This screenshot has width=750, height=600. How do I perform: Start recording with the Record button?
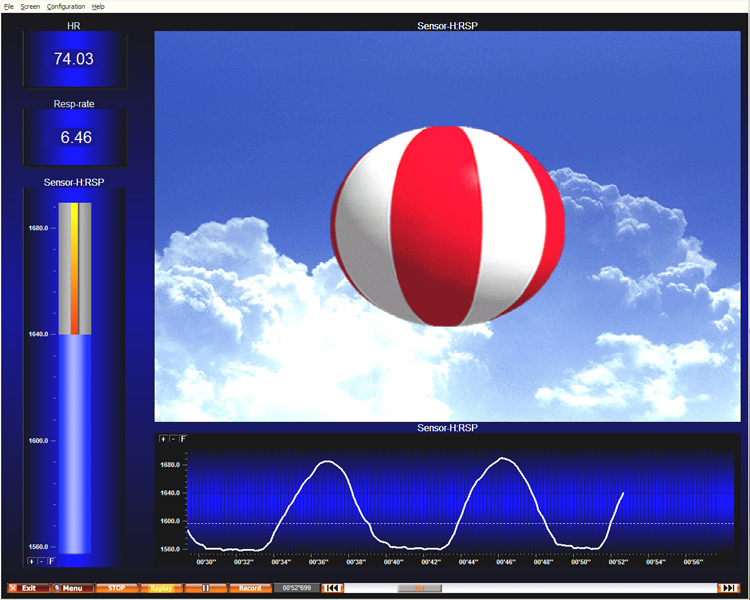click(x=250, y=588)
